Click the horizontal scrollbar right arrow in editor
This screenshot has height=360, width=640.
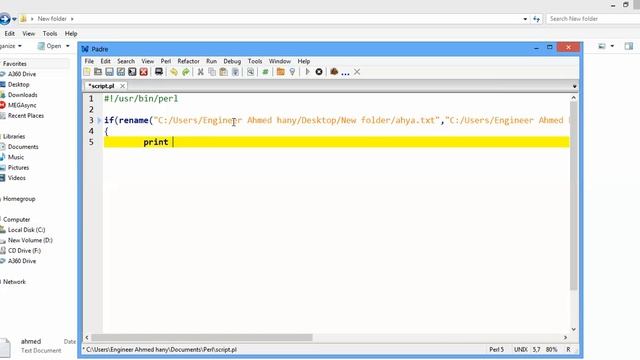coord(565,338)
